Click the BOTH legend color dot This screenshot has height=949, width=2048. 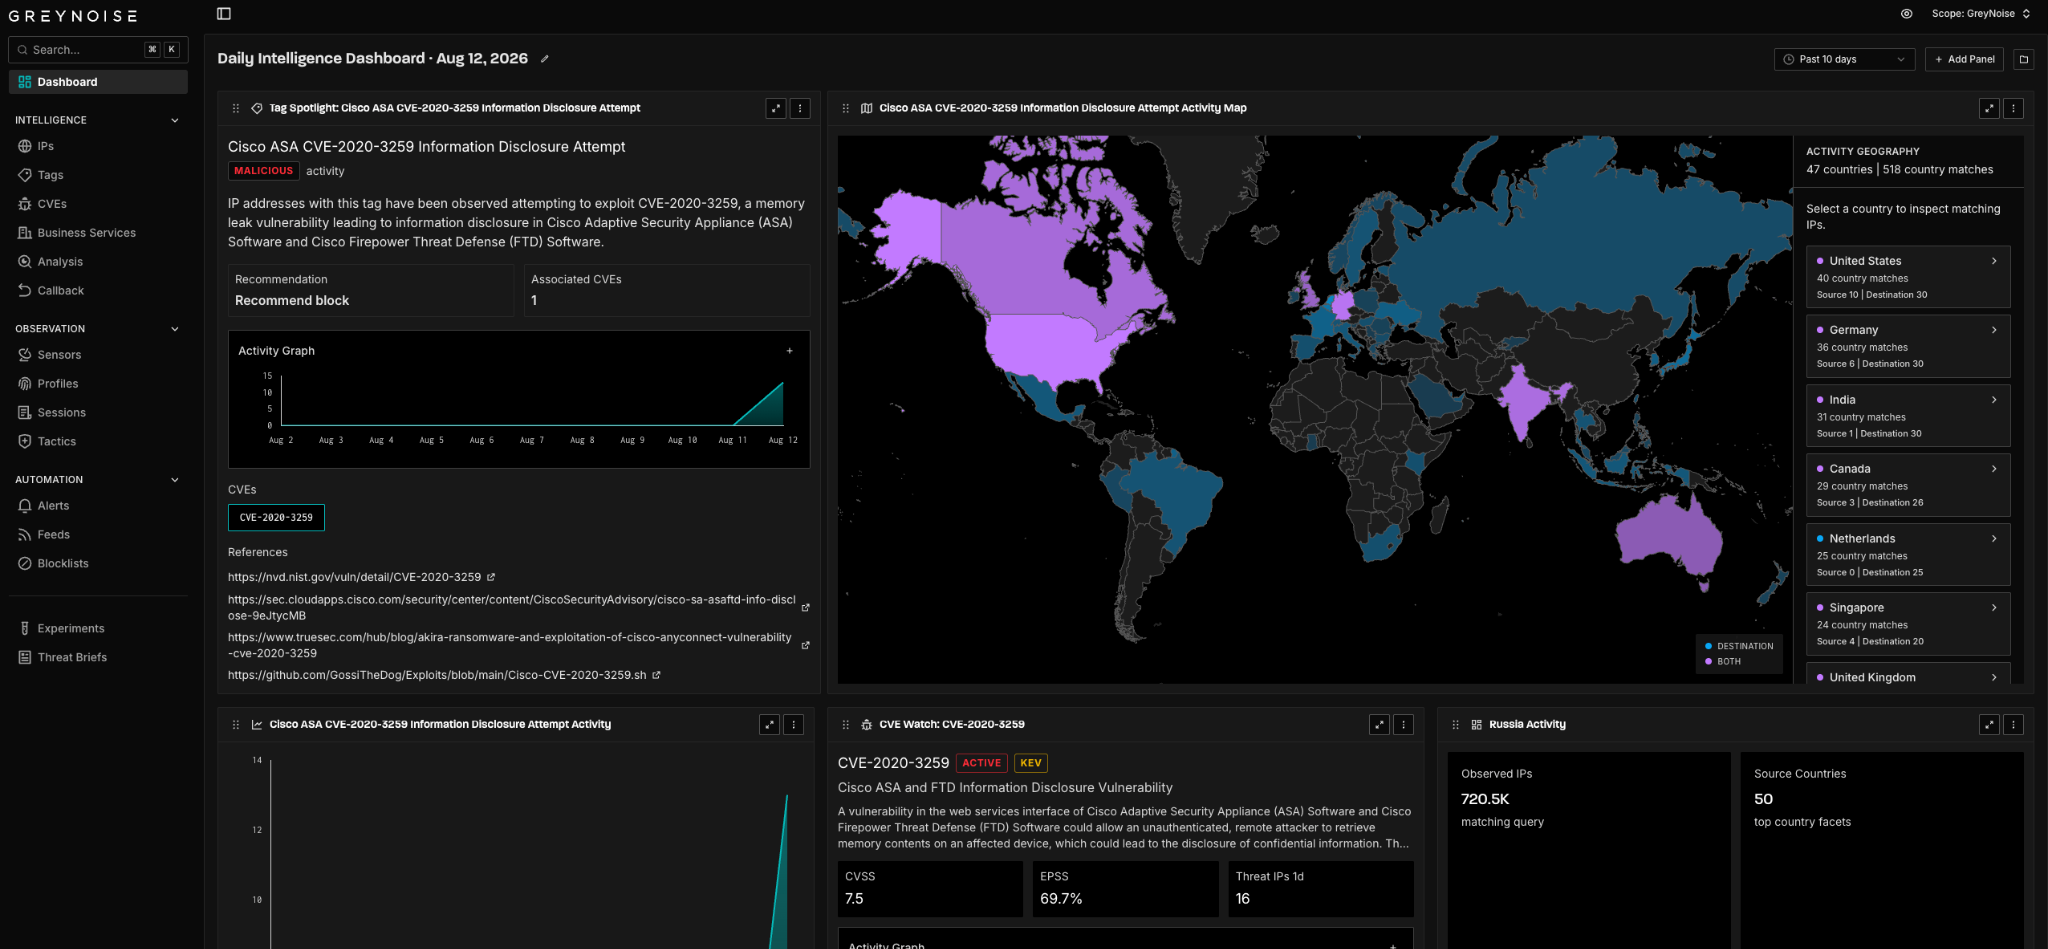click(x=1708, y=661)
